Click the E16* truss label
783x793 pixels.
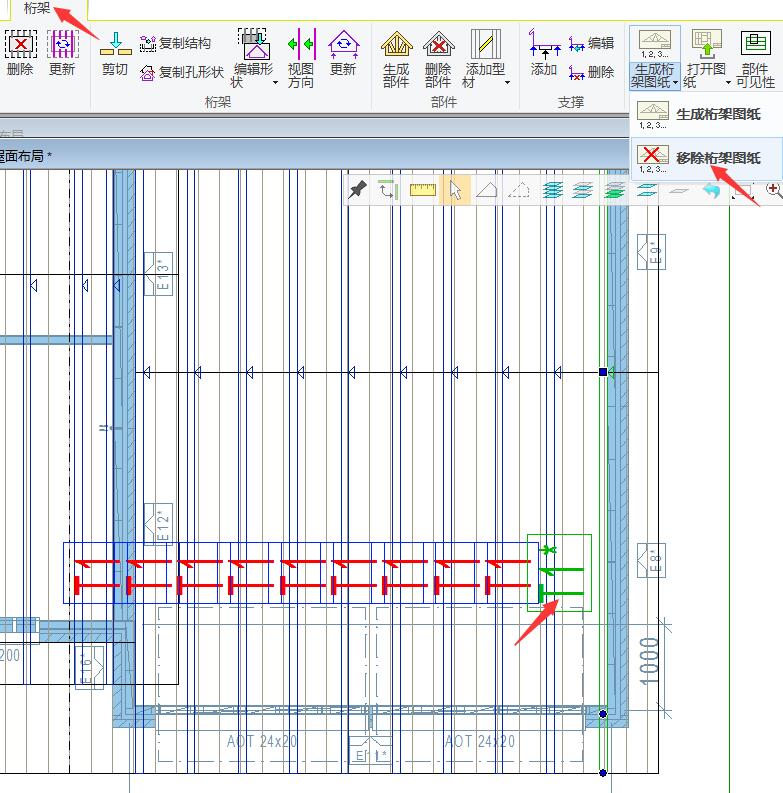pyautogui.click(x=90, y=667)
